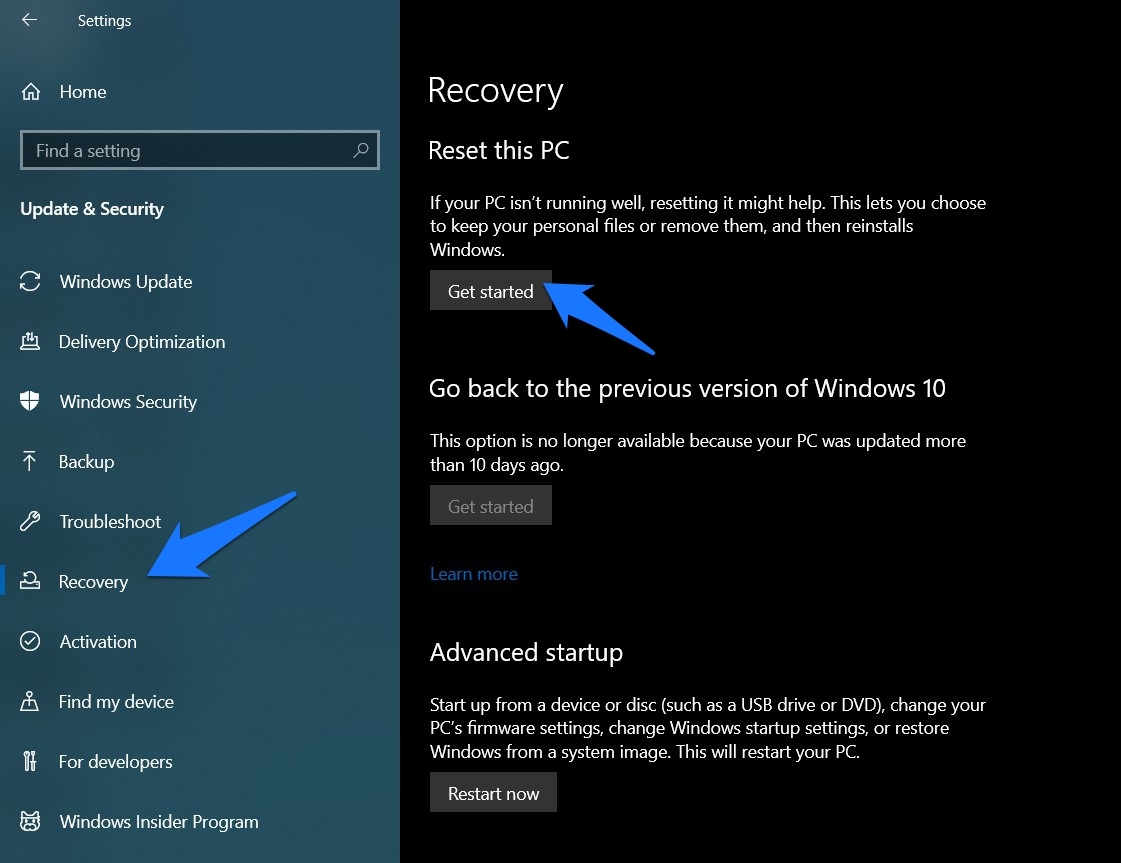Click disabled Get started under Go back
This screenshot has height=863, width=1121.
click(x=490, y=506)
